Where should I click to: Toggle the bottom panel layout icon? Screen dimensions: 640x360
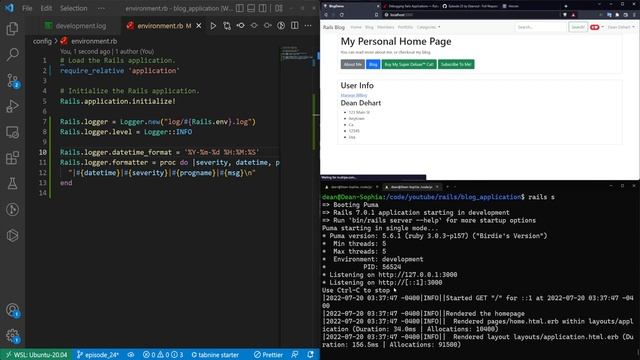tap(251, 8)
